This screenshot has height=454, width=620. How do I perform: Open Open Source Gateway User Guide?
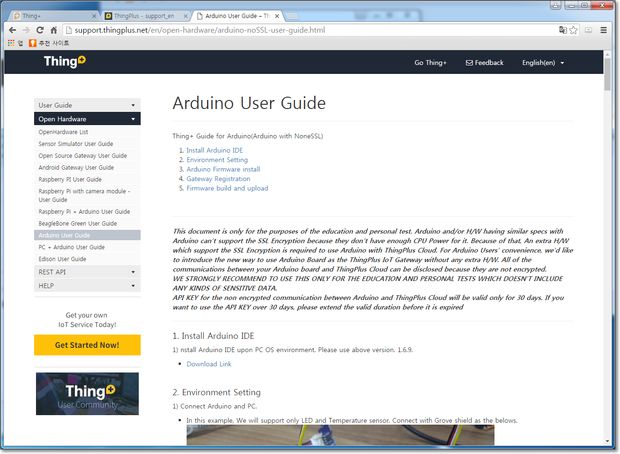click(83, 156)
